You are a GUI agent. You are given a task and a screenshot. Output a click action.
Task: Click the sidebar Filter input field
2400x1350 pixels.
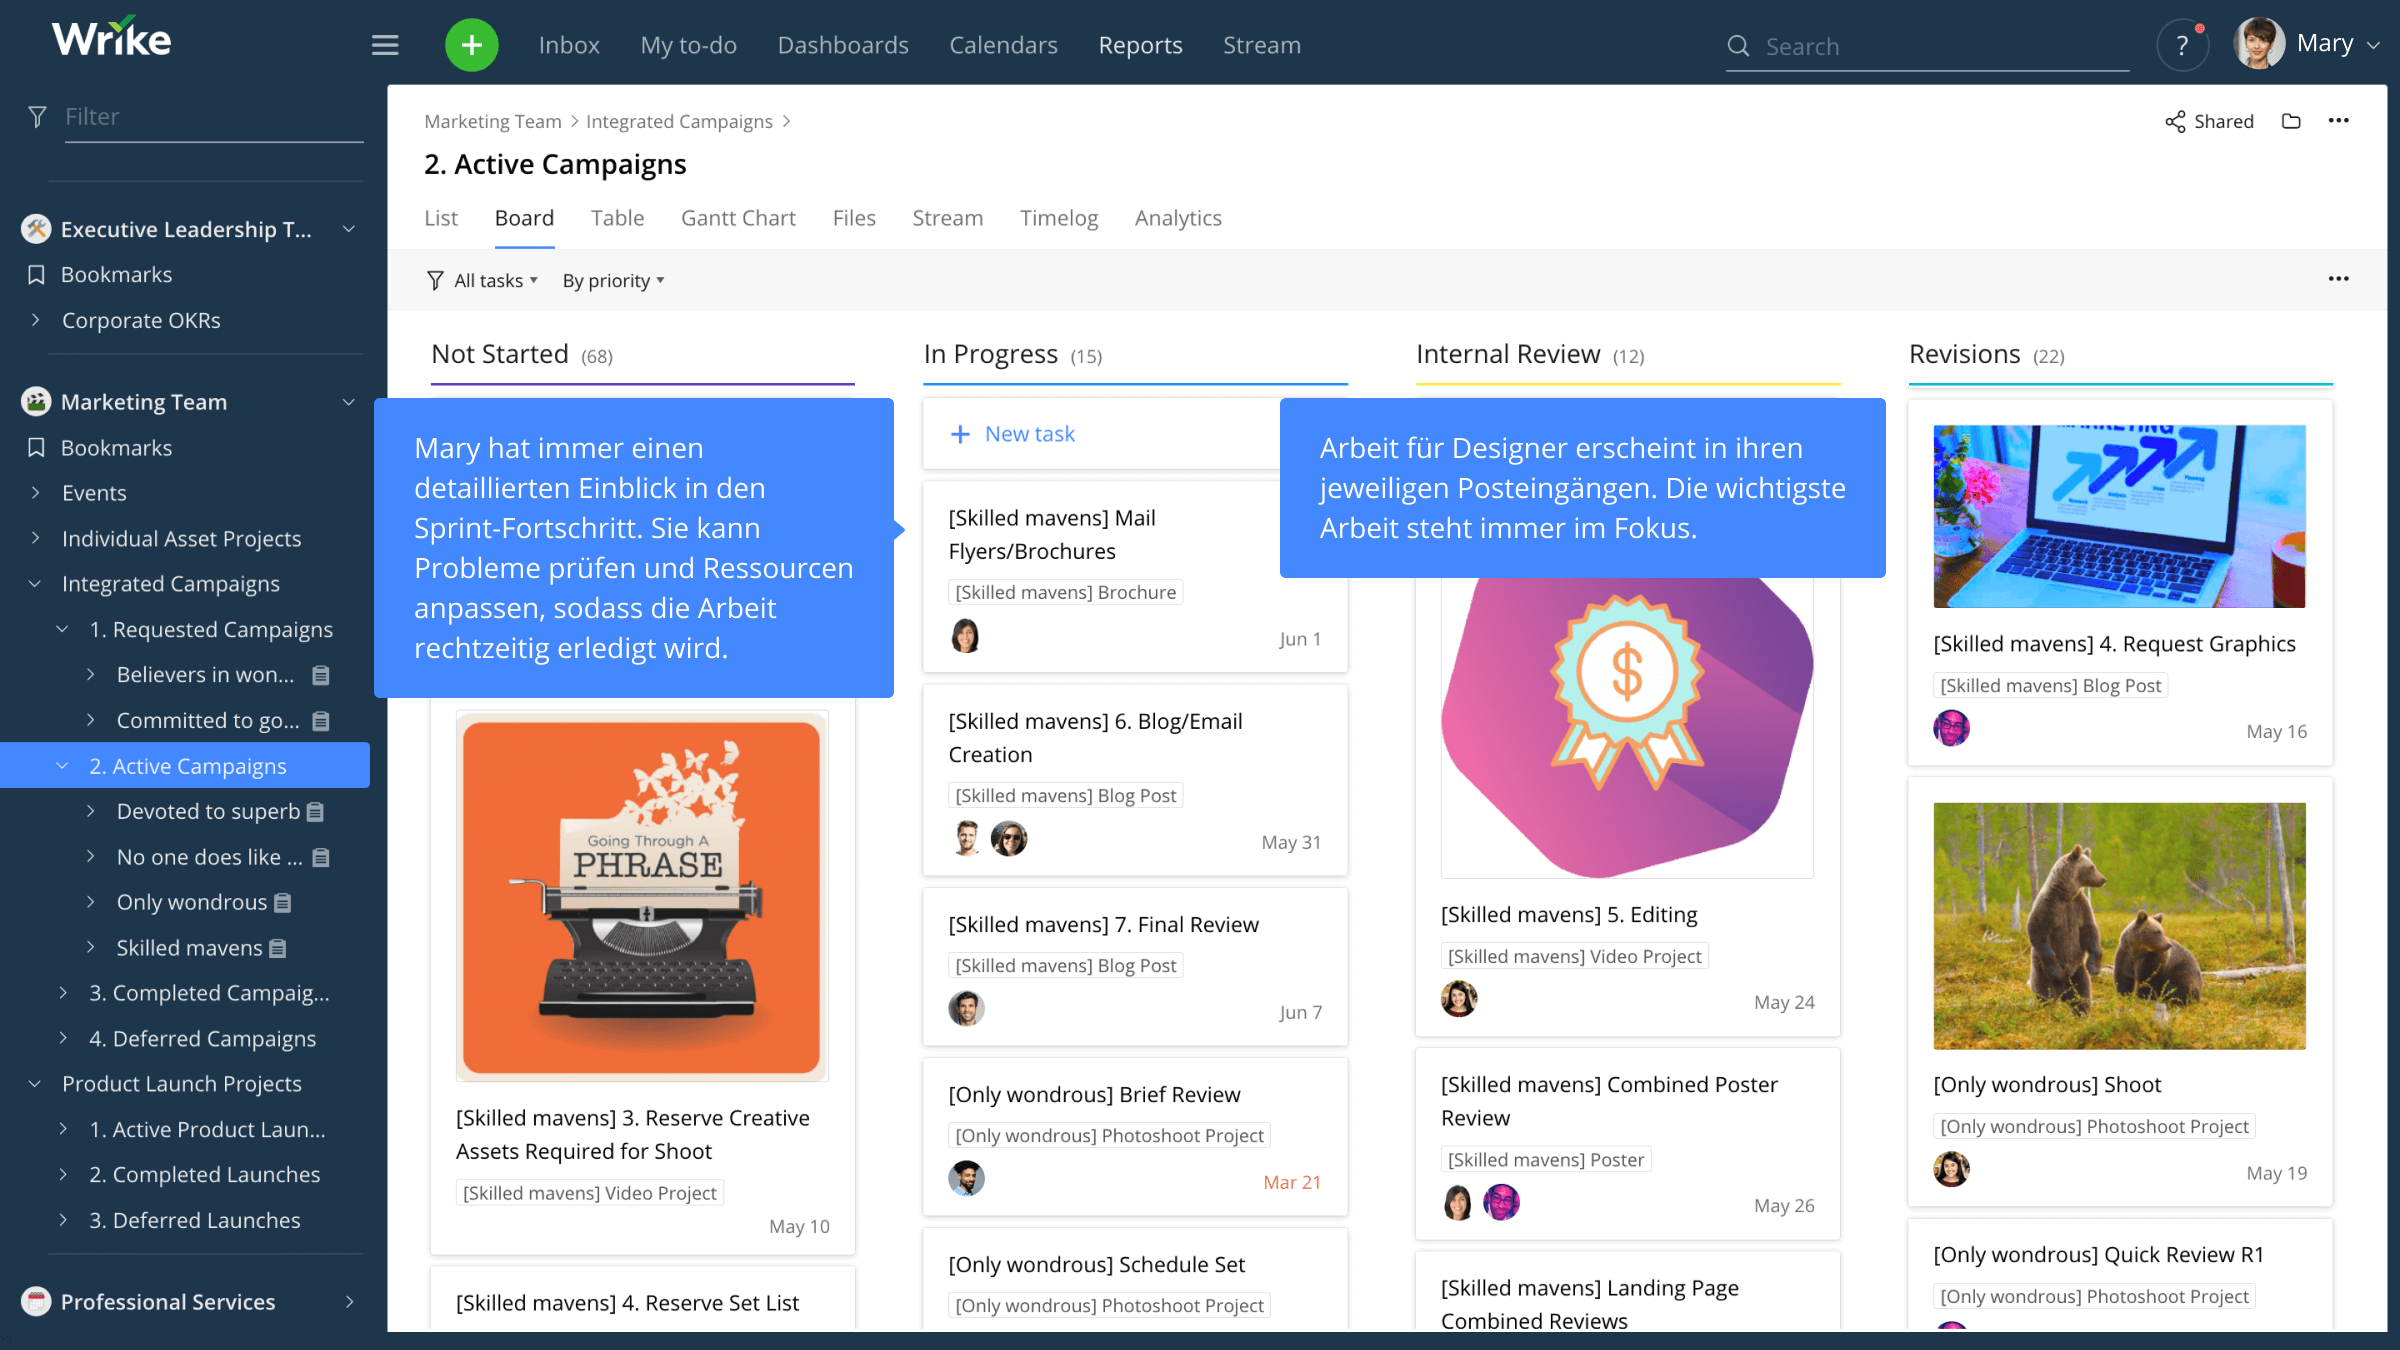click(213, 117)
